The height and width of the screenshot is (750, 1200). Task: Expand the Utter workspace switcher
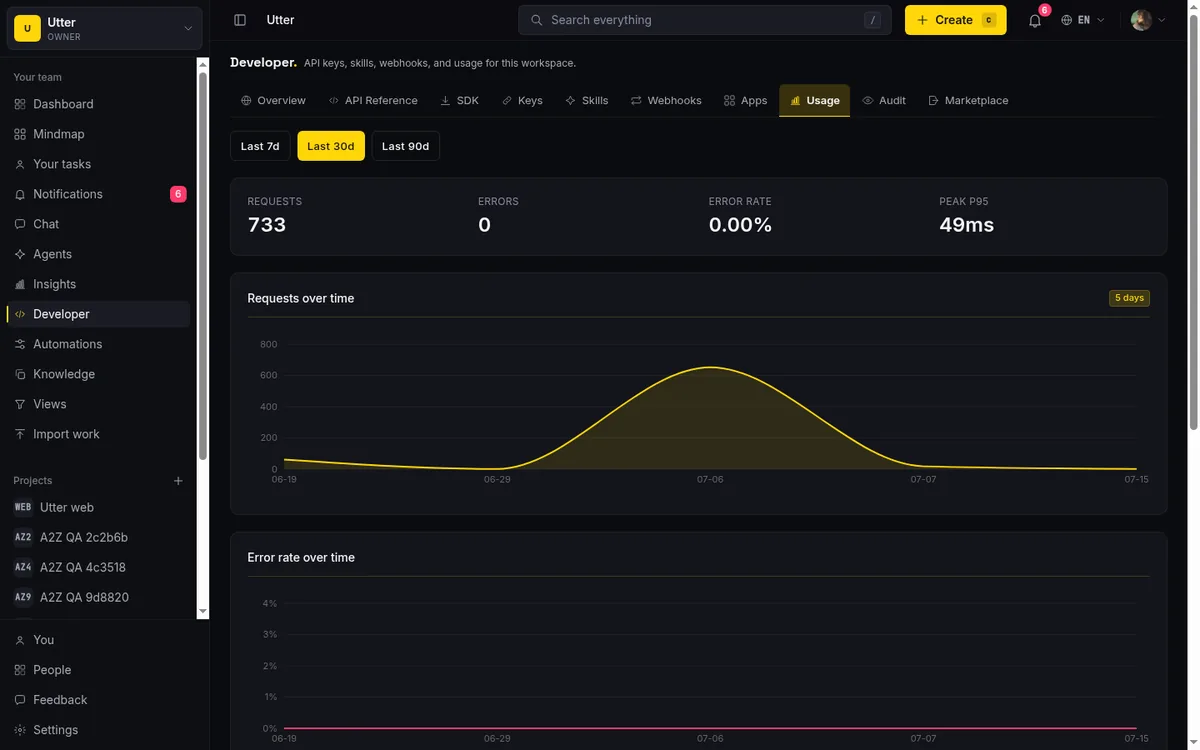click(x=105, y=29)
